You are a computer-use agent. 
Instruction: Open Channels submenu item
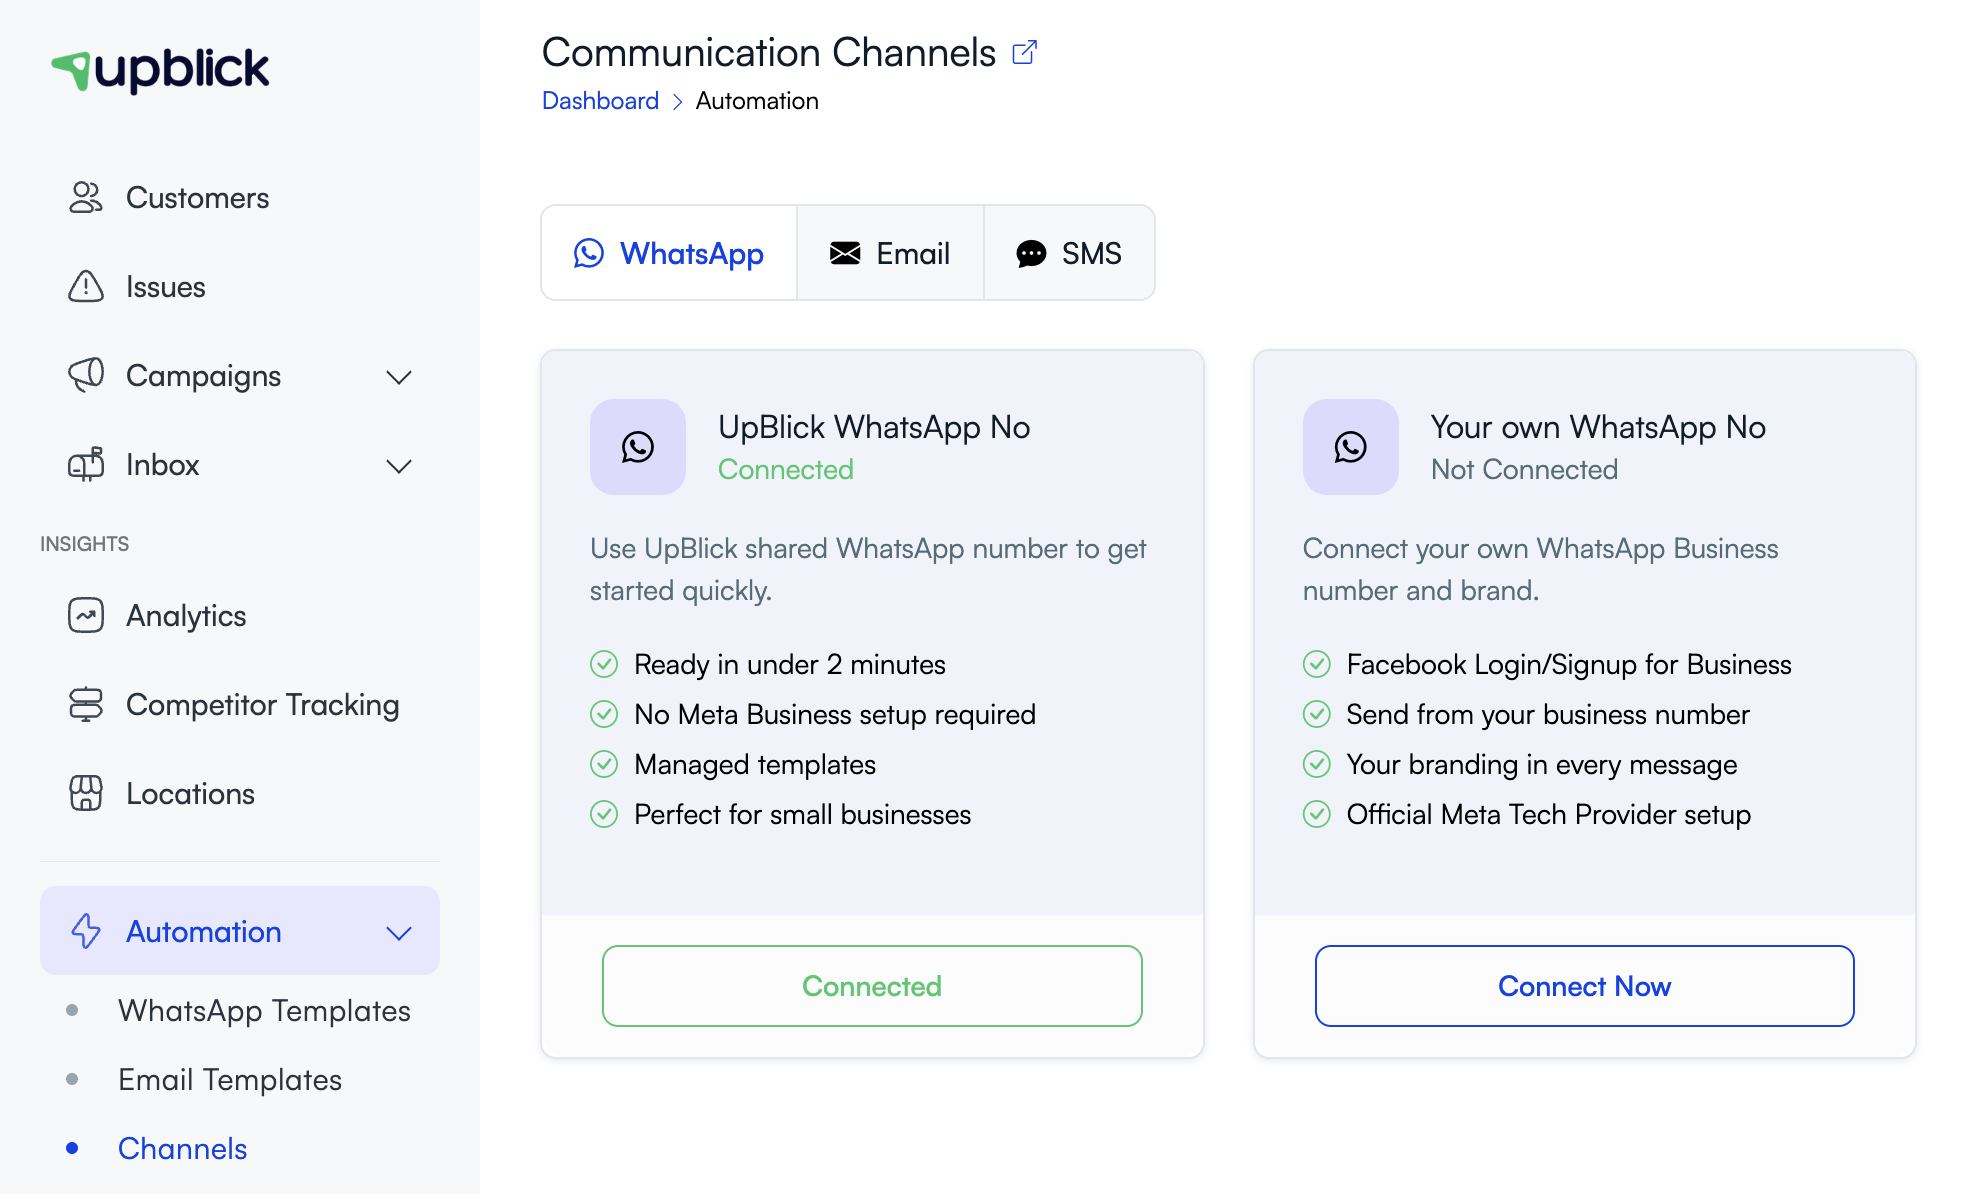click(182, 1149)
